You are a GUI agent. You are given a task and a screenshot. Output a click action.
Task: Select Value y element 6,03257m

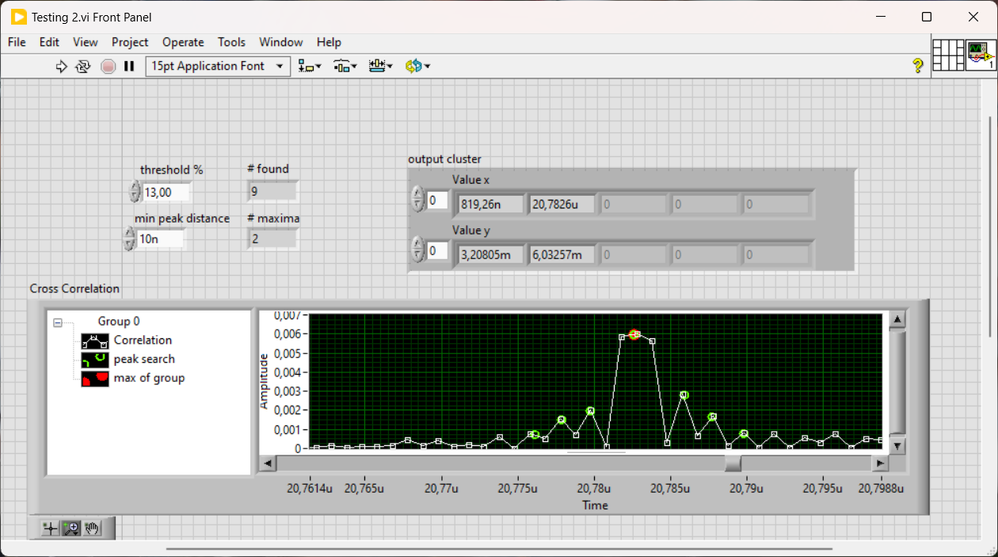tap(561, 255)
